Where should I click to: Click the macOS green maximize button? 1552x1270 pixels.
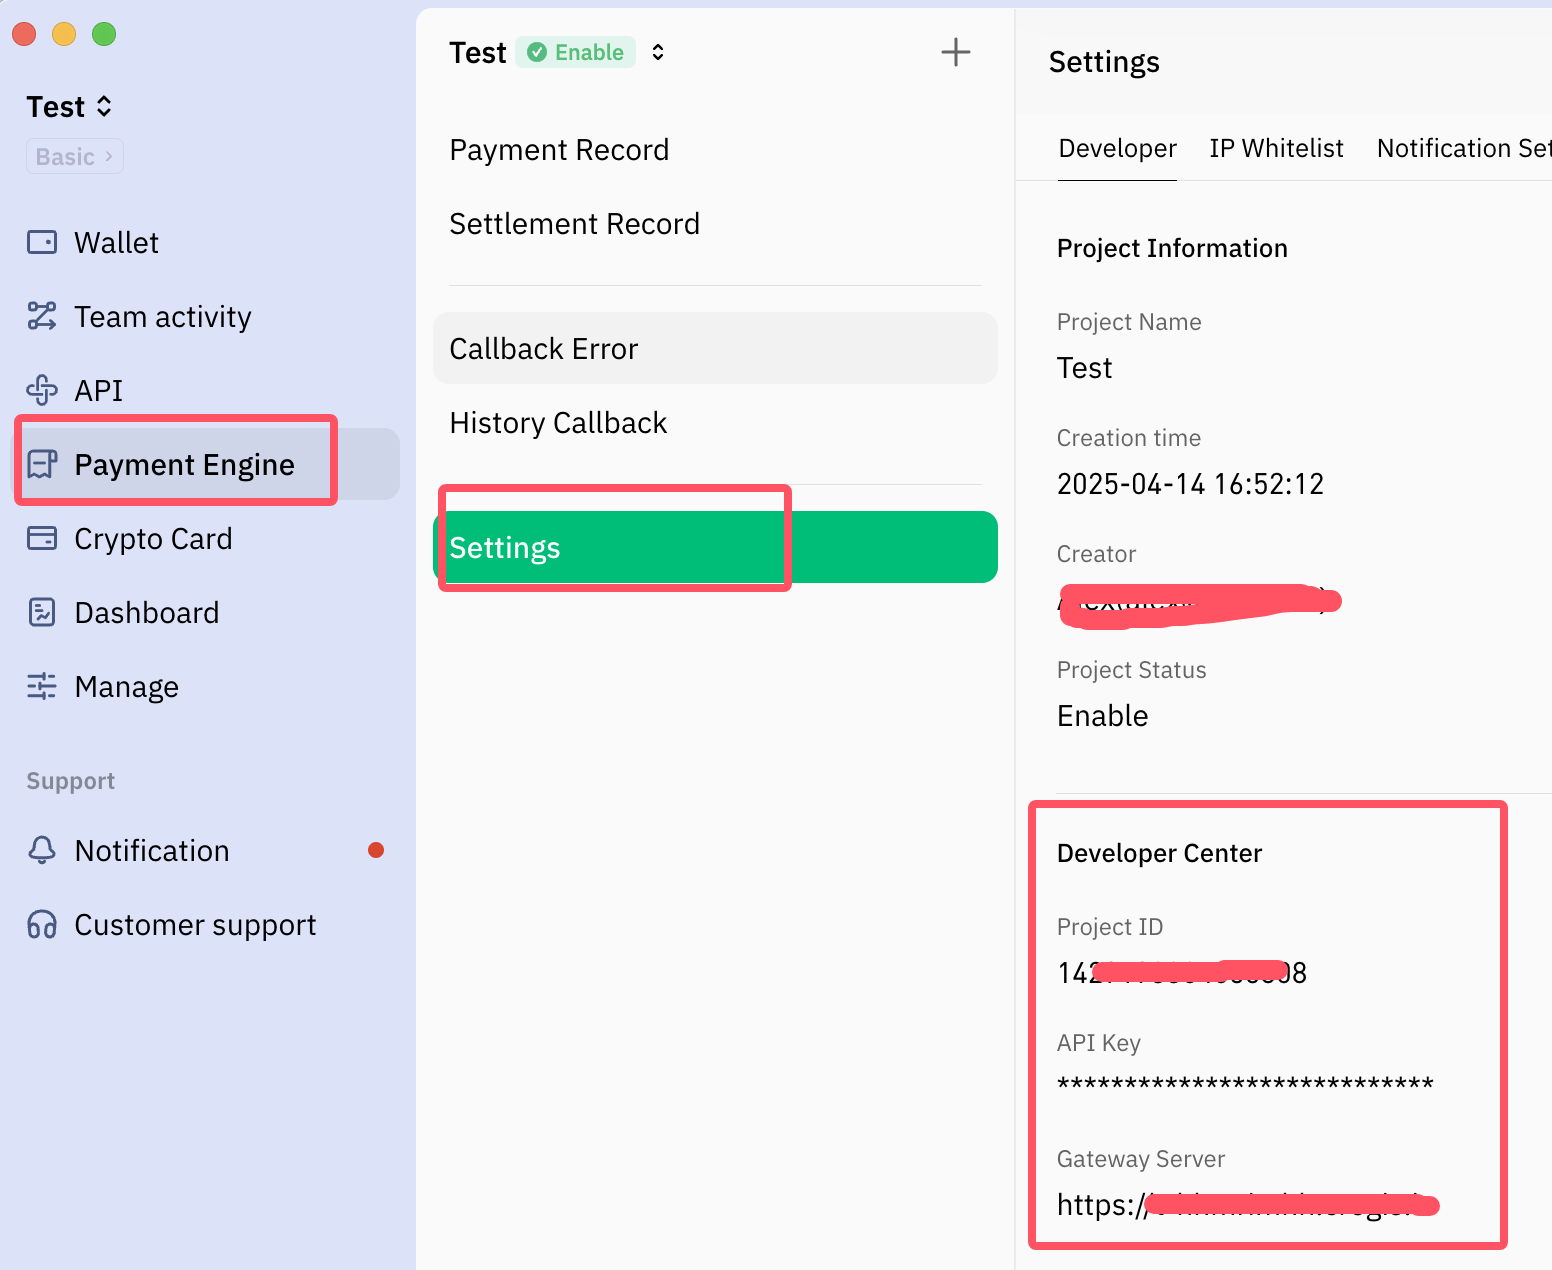click(104, 34)
